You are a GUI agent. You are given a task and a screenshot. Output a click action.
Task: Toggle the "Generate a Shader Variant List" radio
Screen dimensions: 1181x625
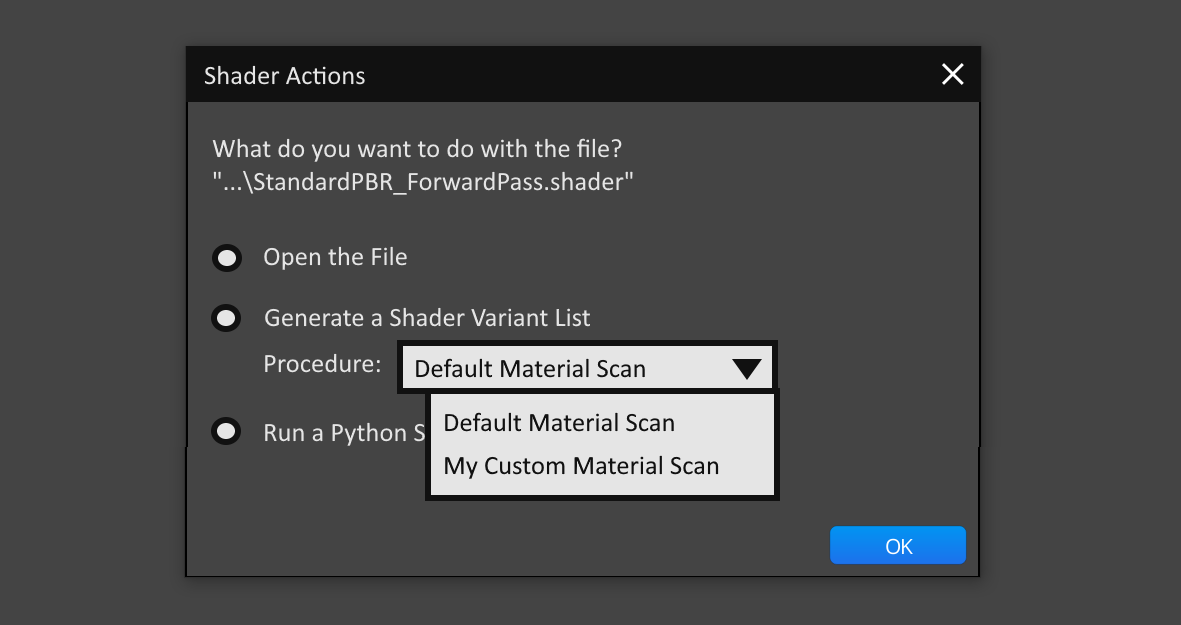227,318
